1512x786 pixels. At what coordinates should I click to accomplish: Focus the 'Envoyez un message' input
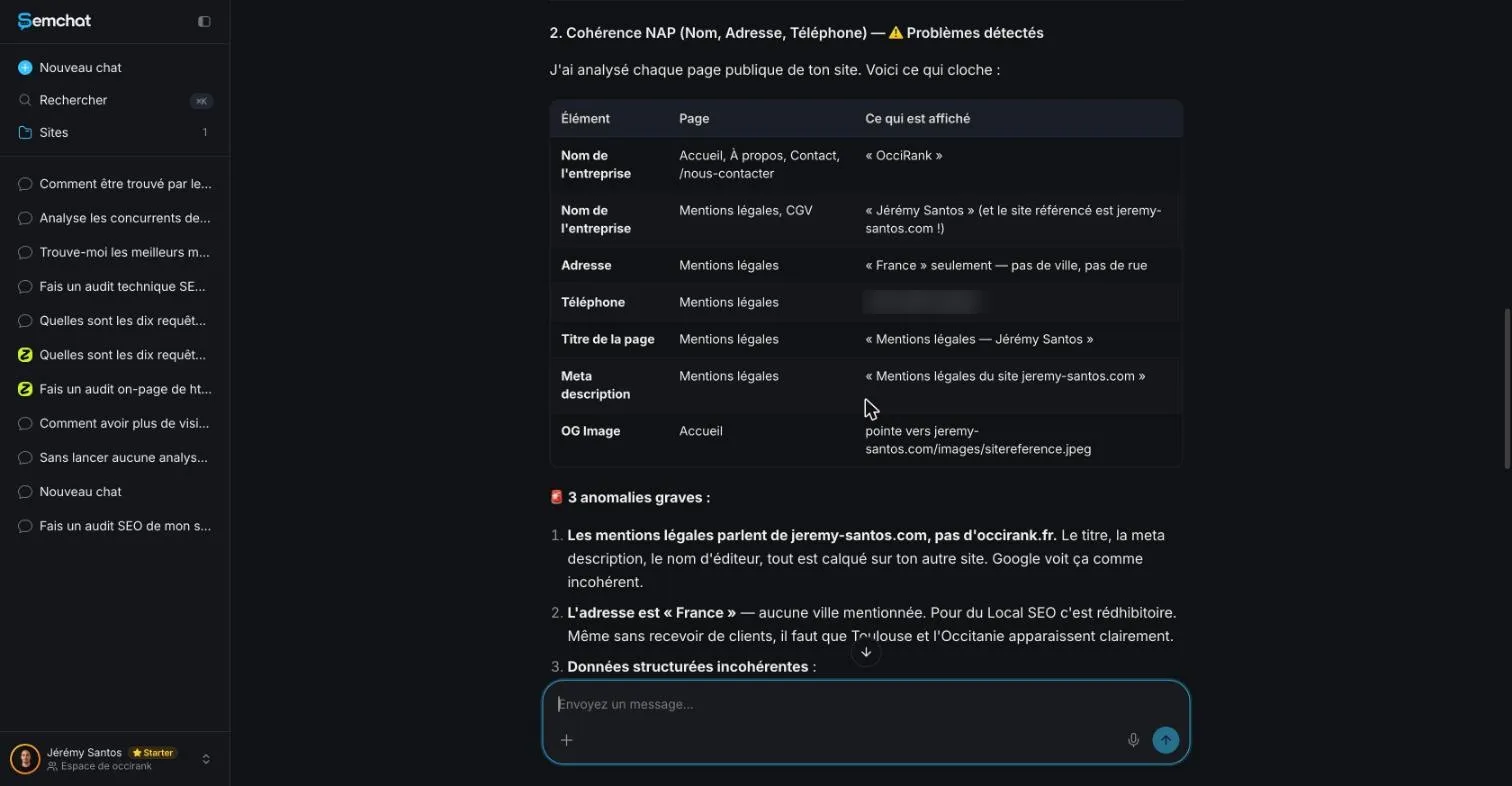click(866, 704)
